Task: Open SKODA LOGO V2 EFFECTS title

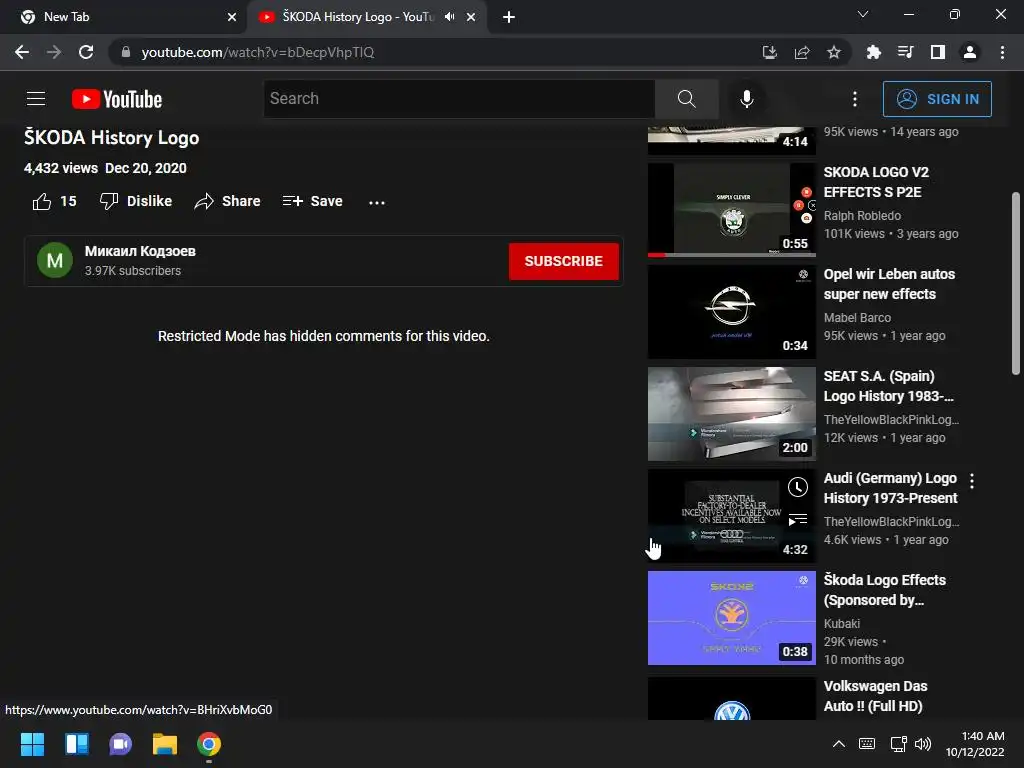Action: point(876,182)
